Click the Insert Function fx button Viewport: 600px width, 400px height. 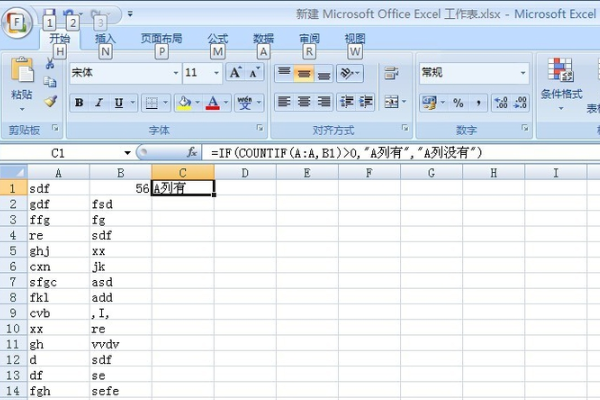(192, 153)
